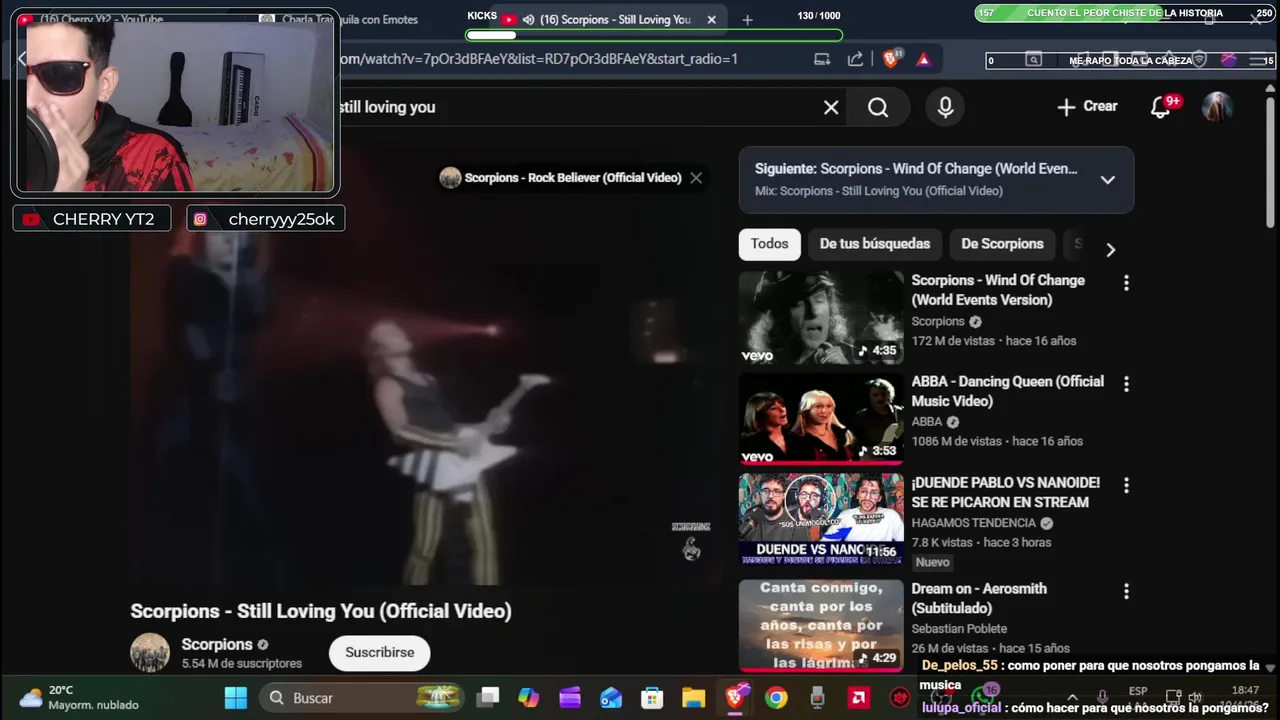Play the Duende vs Nanoide thumbnail

point(821,520)
